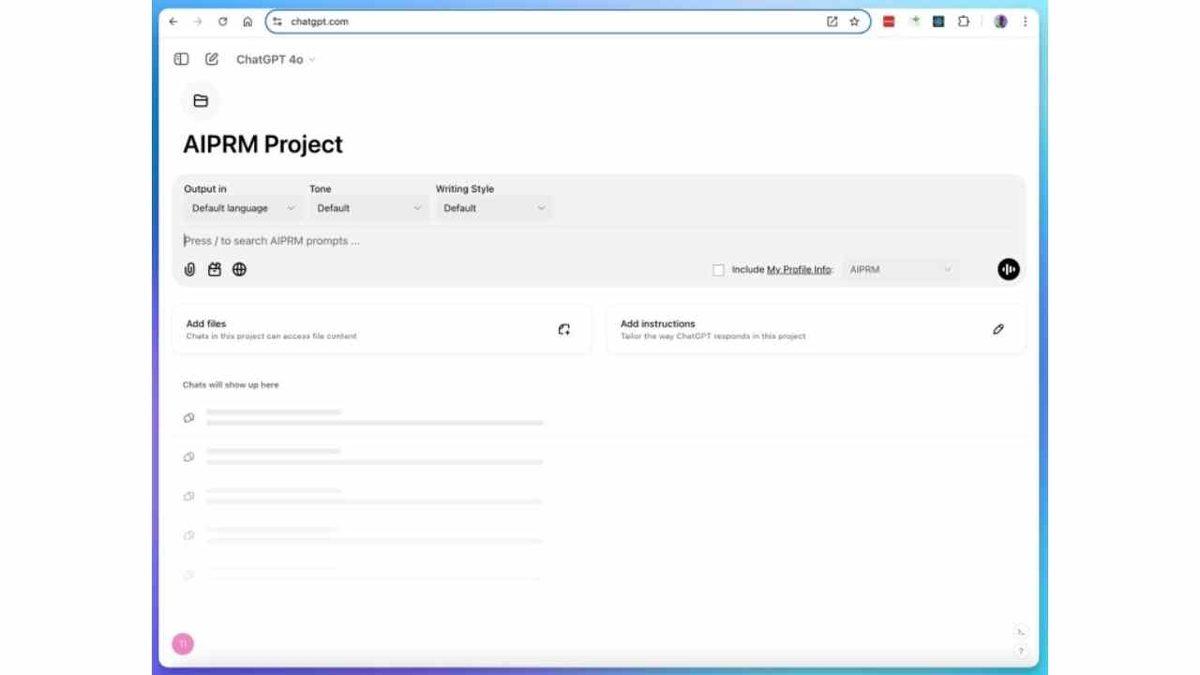Screen dimensions: 1200x675
Task: Click the globe web search icon
Action: [239, 269]
